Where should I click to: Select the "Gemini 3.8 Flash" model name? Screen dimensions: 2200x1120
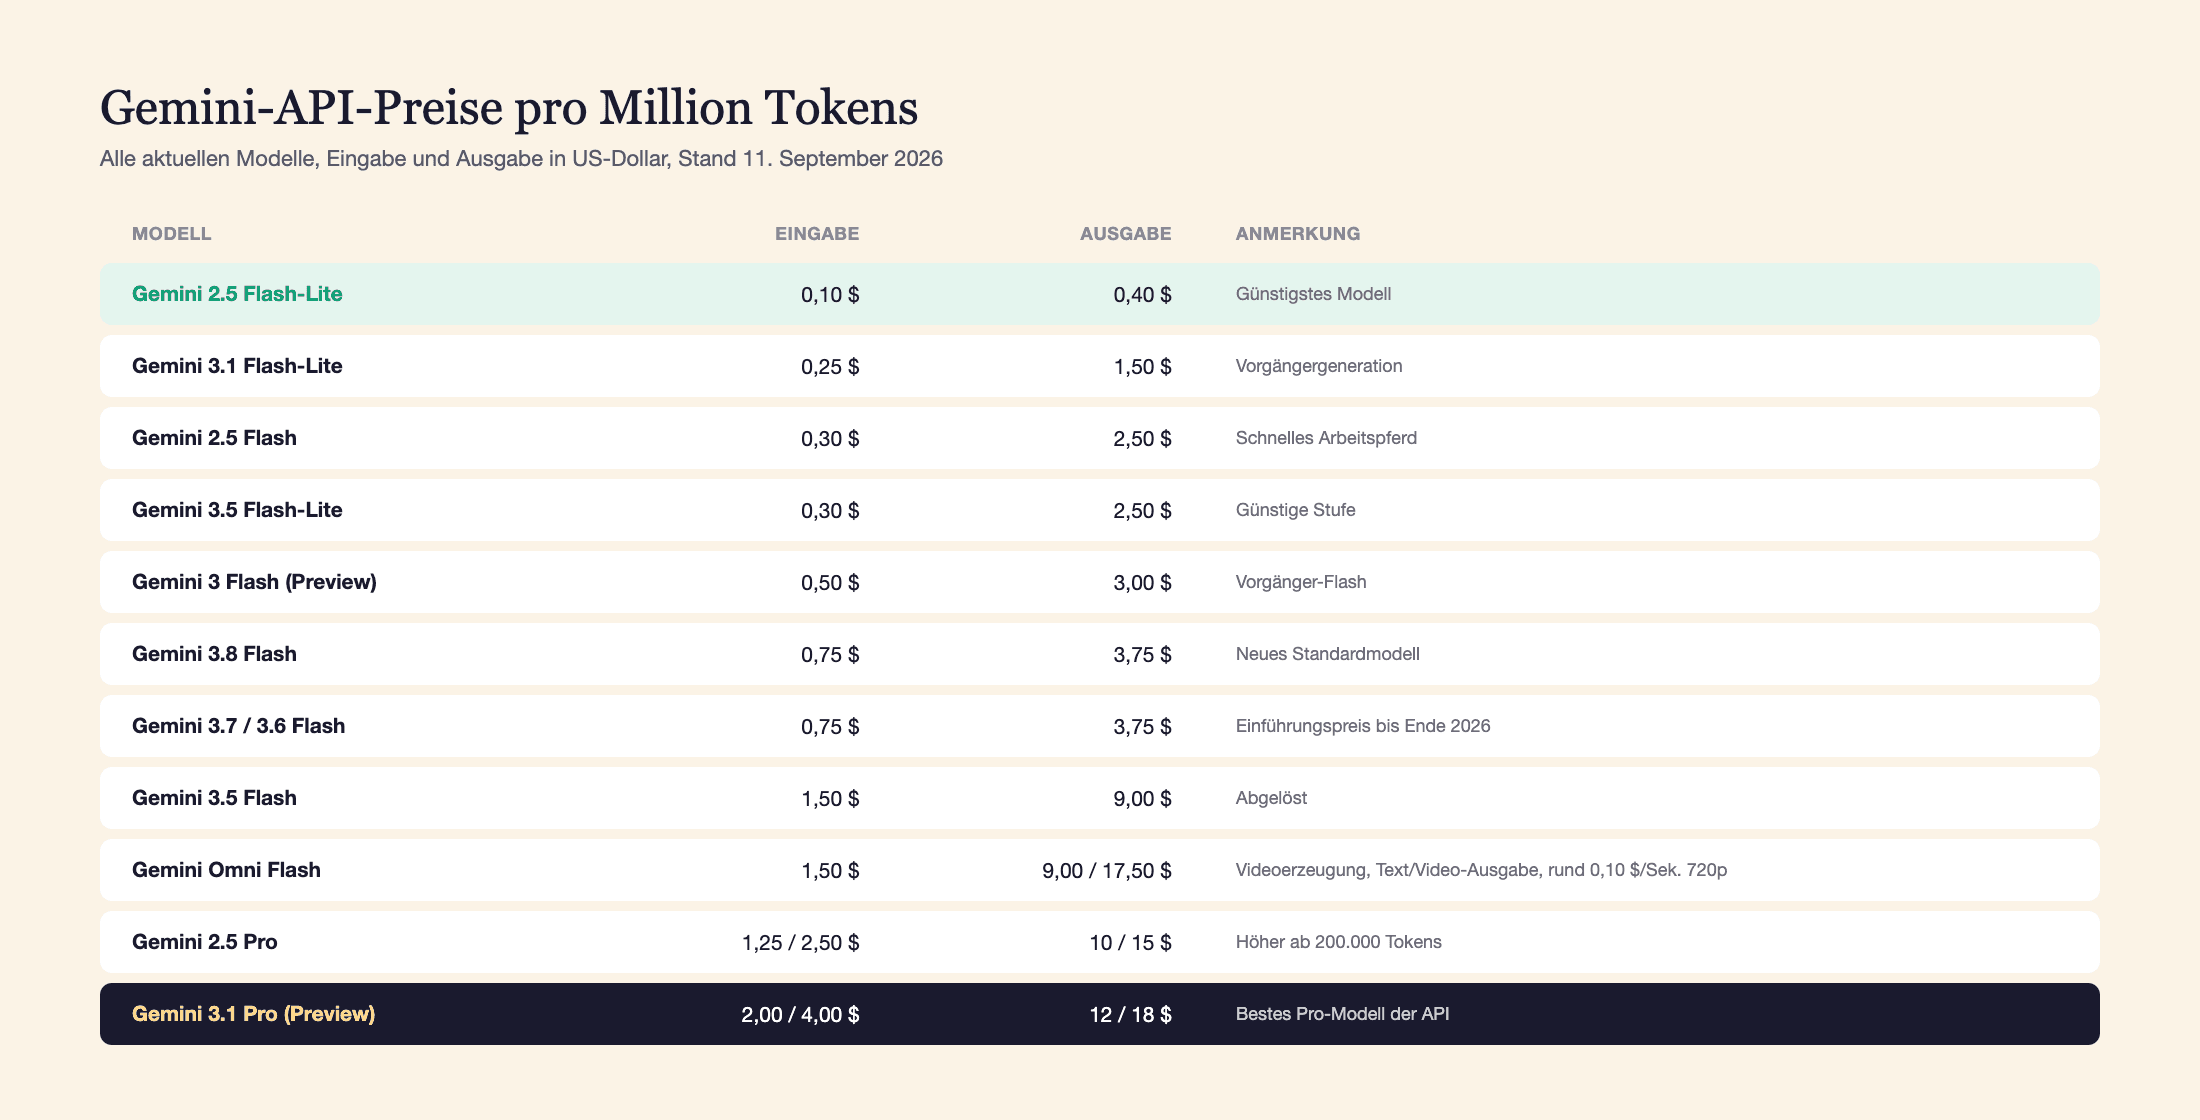pos(214,654)
